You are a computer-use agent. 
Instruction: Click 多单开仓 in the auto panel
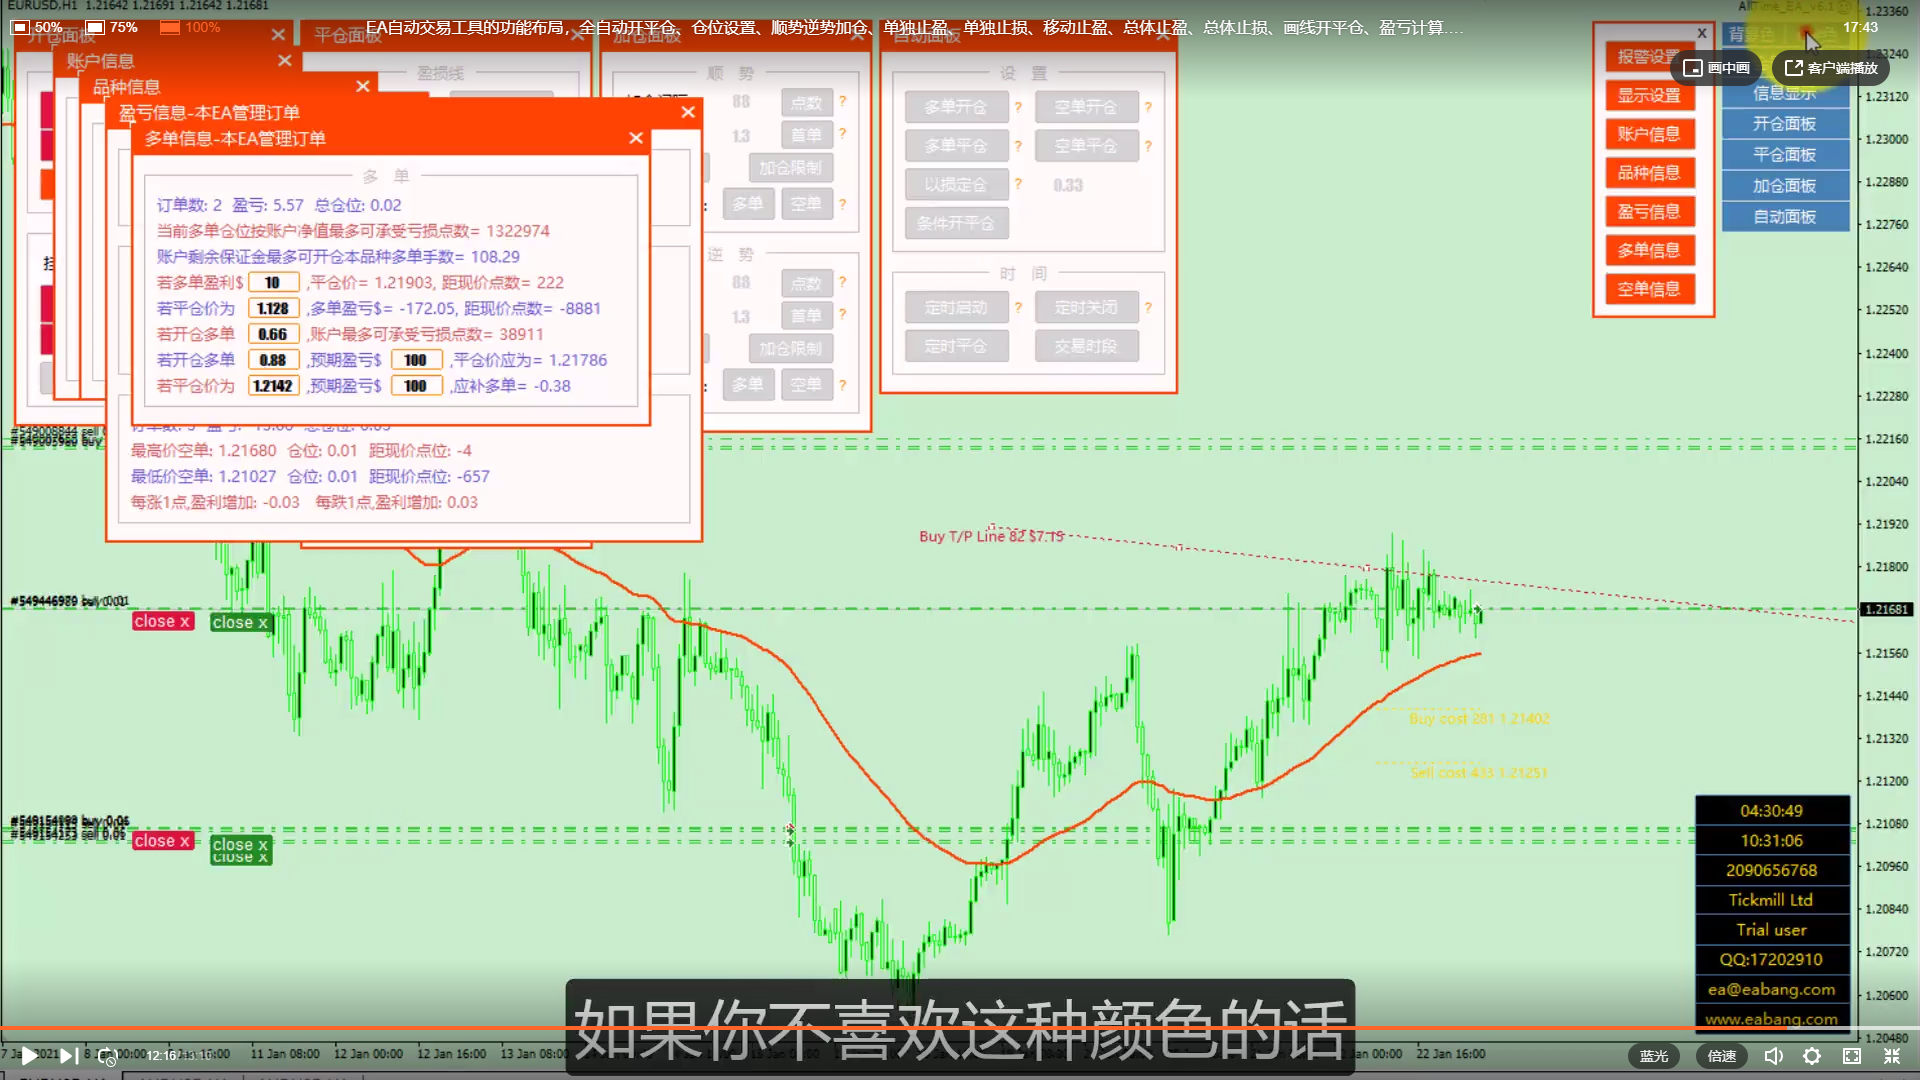956,107
